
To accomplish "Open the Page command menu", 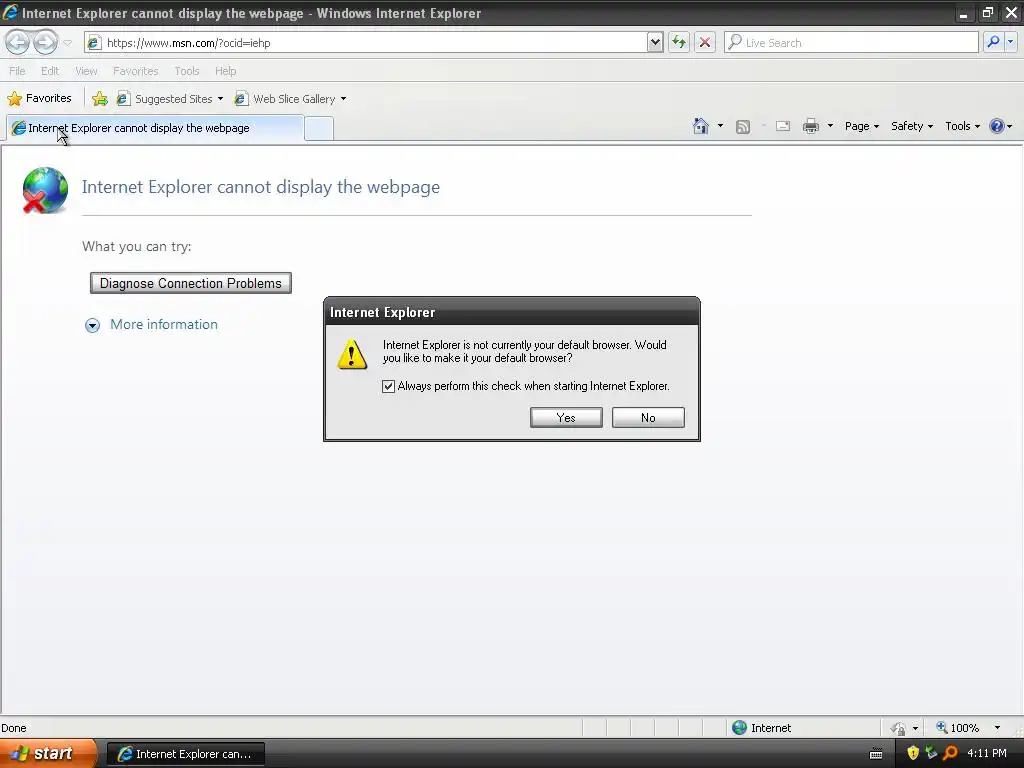I will pos(861,126).
